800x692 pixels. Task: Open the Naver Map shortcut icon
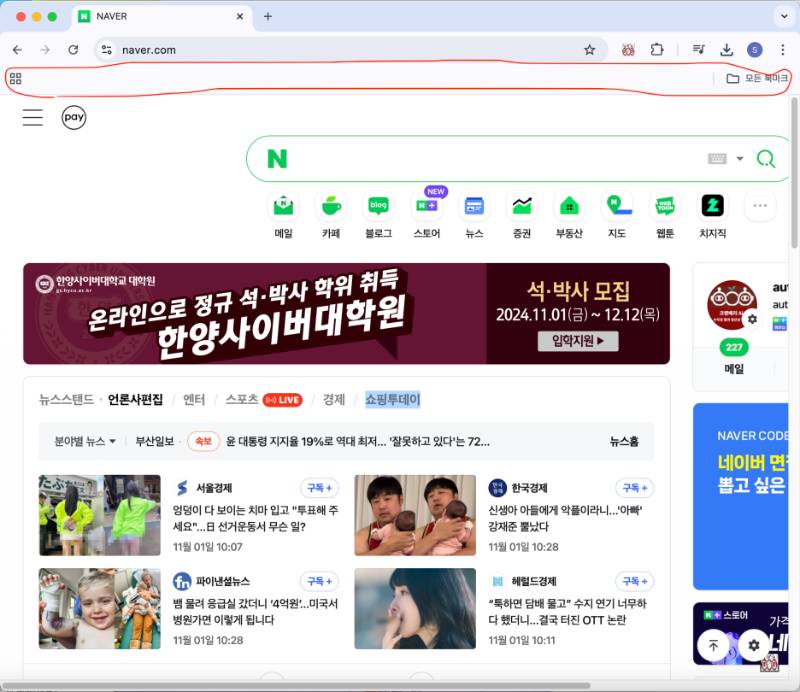pos(617,207)
